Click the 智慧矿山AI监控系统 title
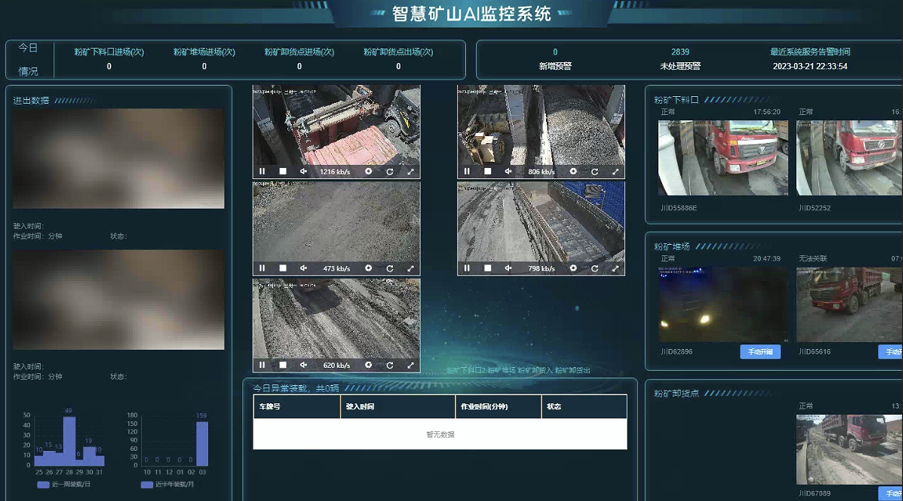This screenshot has height=501, width=903. [471, 13]
